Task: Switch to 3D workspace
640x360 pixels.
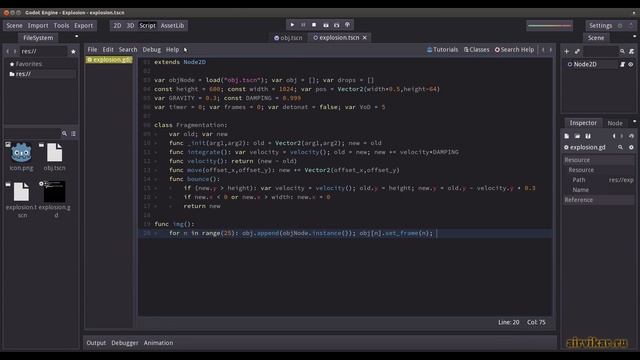Action: pyautogui.click(x=130, y=25)
